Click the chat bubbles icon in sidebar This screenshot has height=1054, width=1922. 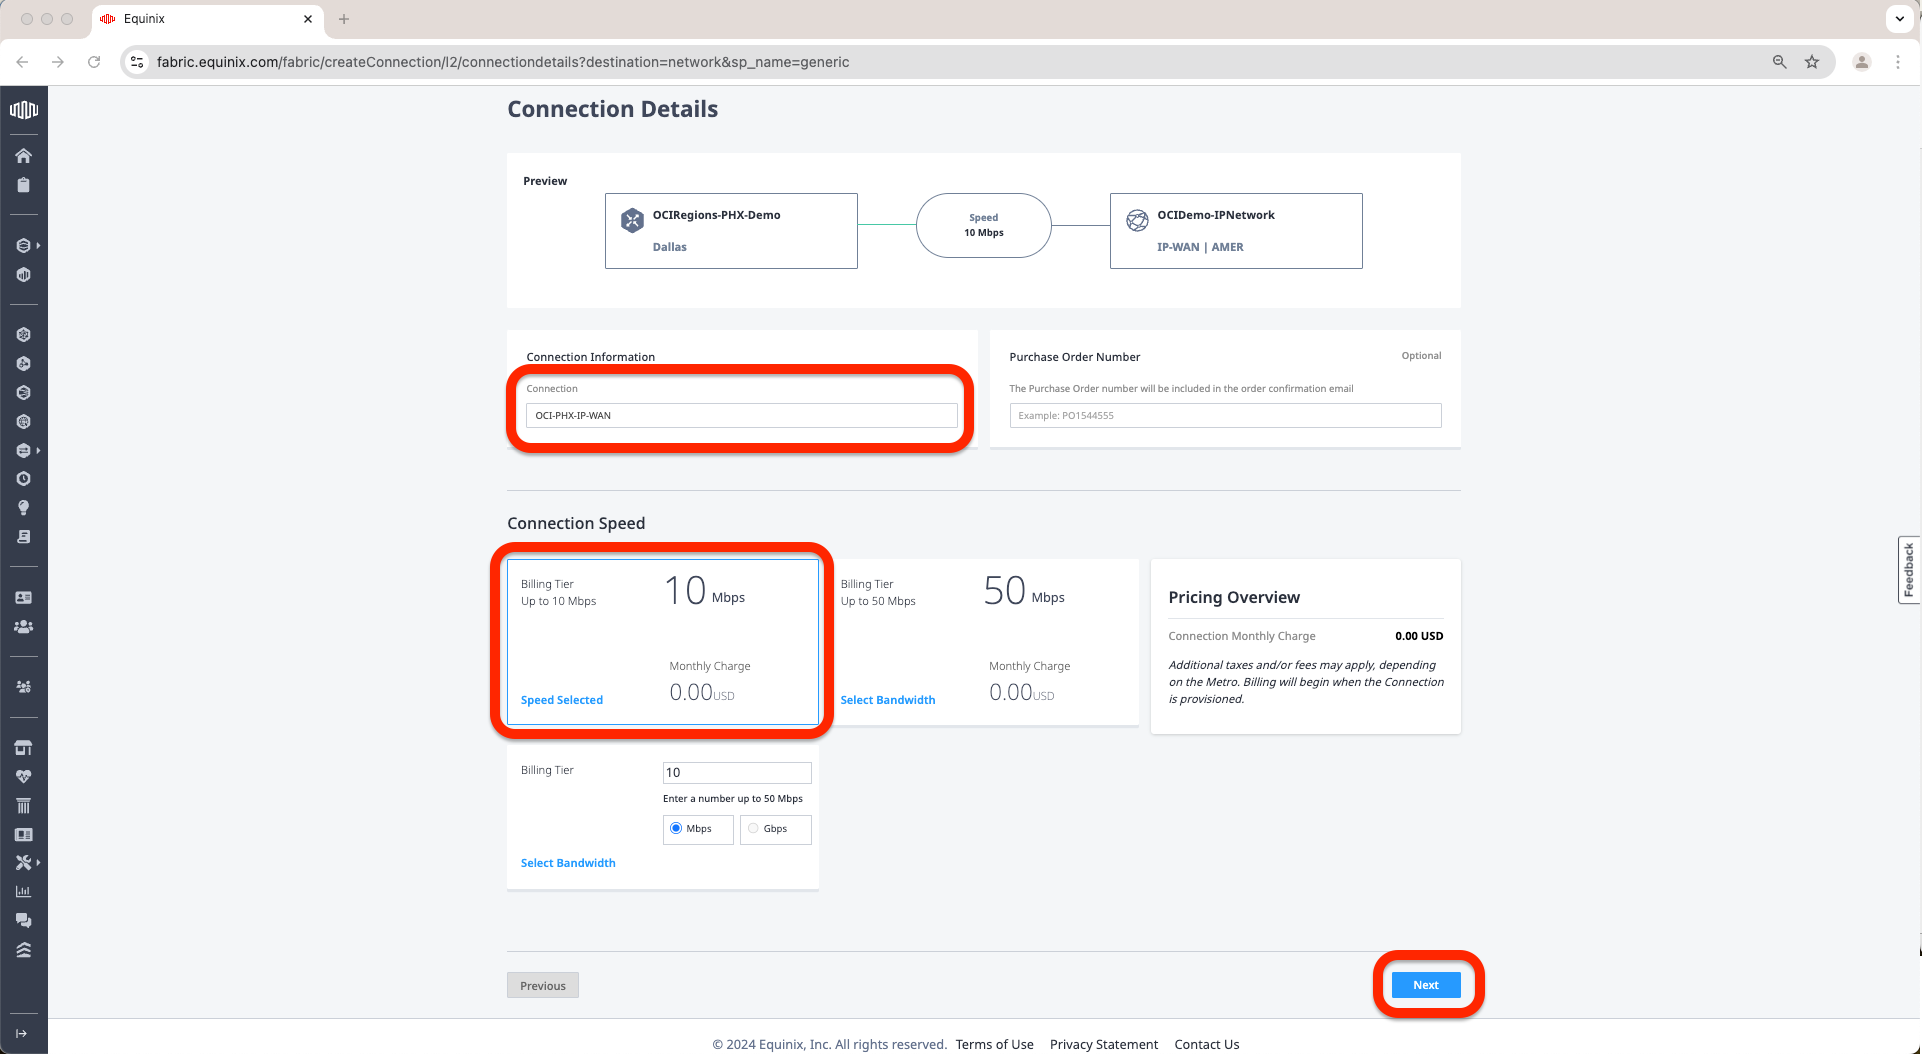23,920
